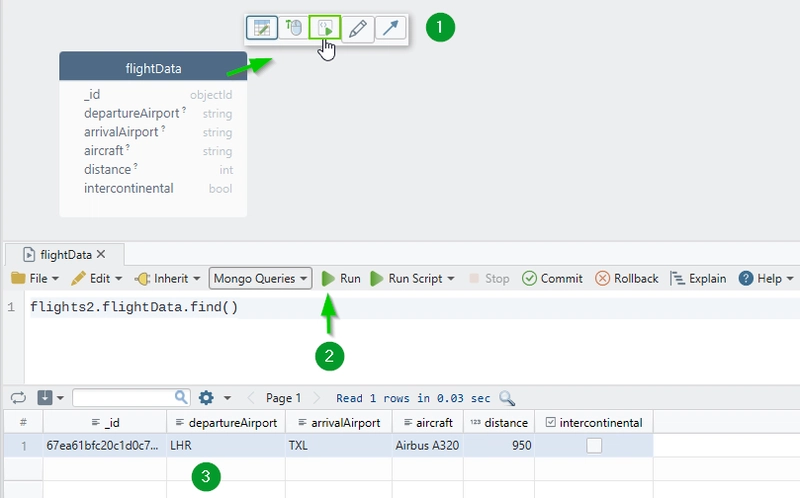Go to next results page

tap(317, 398)
